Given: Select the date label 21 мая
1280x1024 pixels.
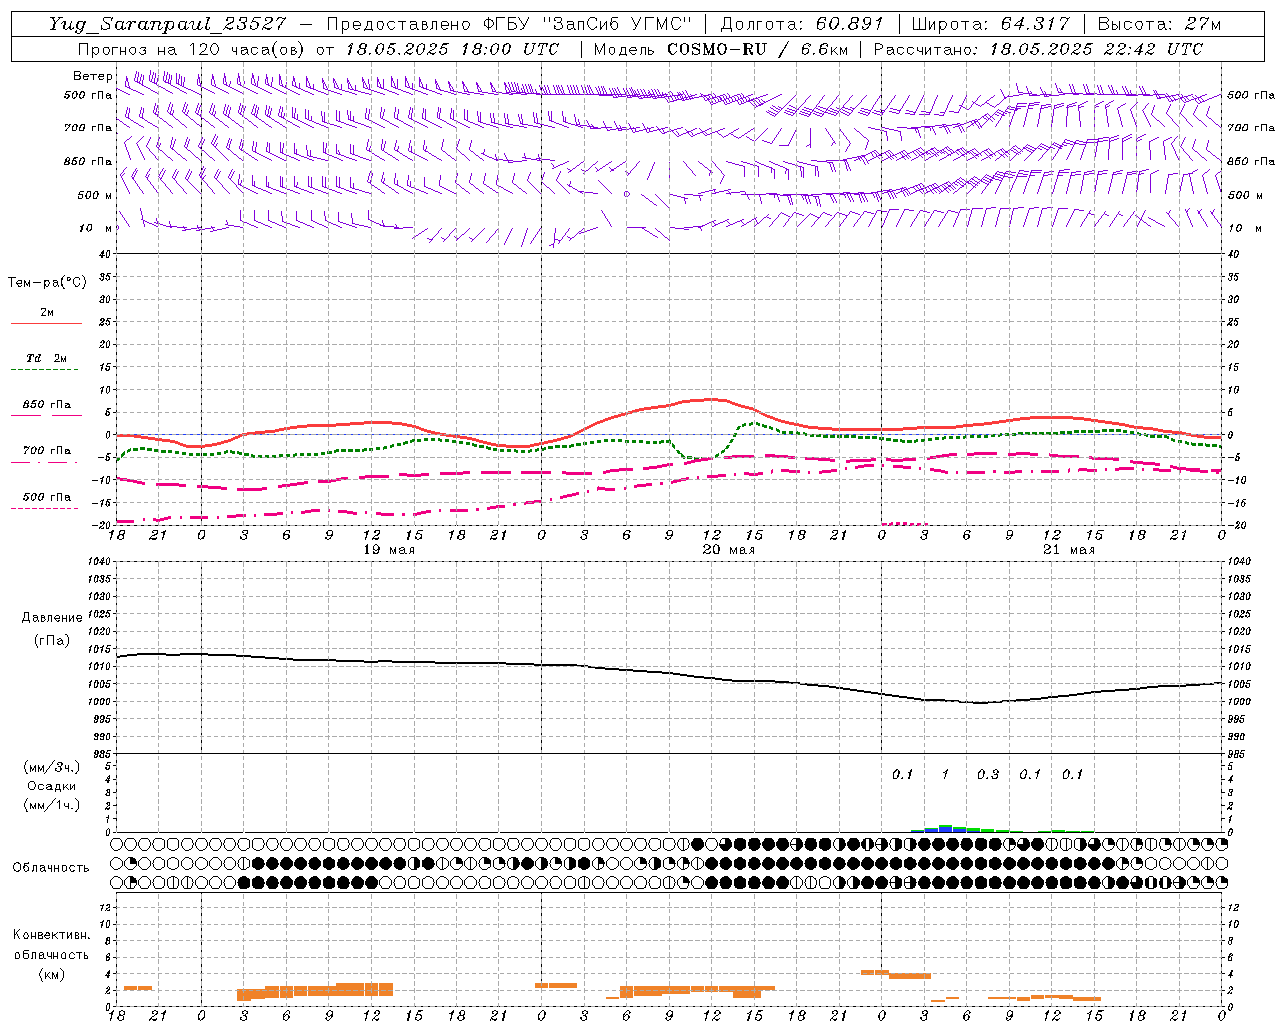Looking at the screenshot, I should pyautogui.click(x=1069, y=550).
